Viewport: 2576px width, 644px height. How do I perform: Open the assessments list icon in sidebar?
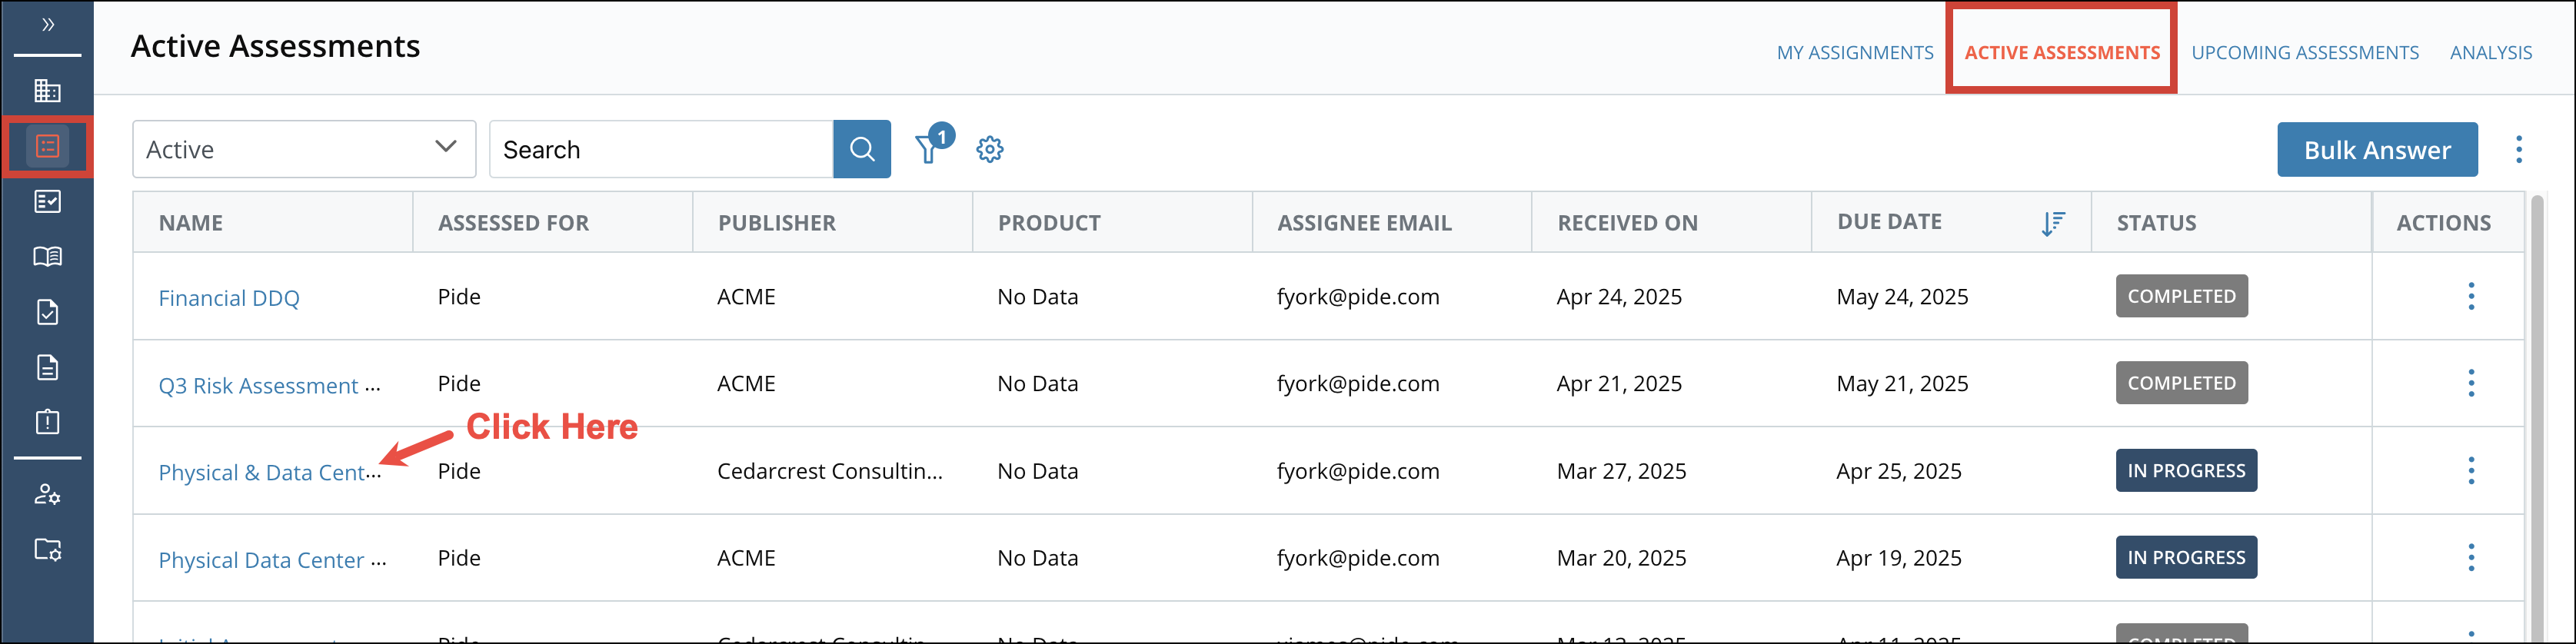point(47,146)
